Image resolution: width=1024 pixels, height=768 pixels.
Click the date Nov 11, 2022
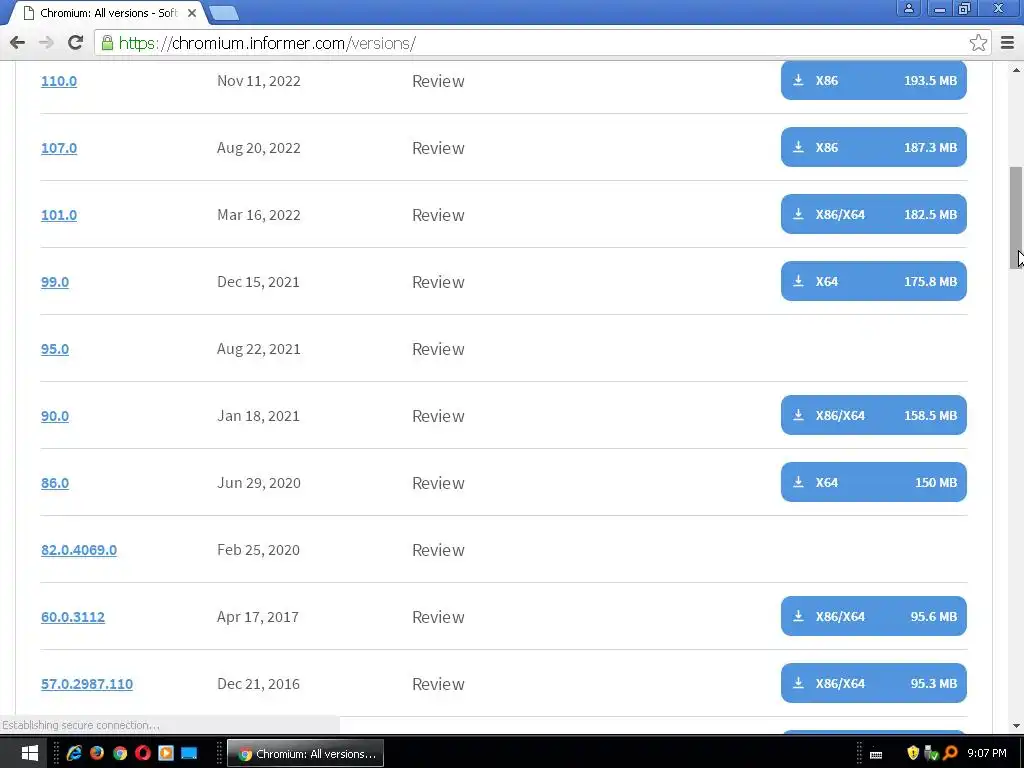tap(259, 81)
